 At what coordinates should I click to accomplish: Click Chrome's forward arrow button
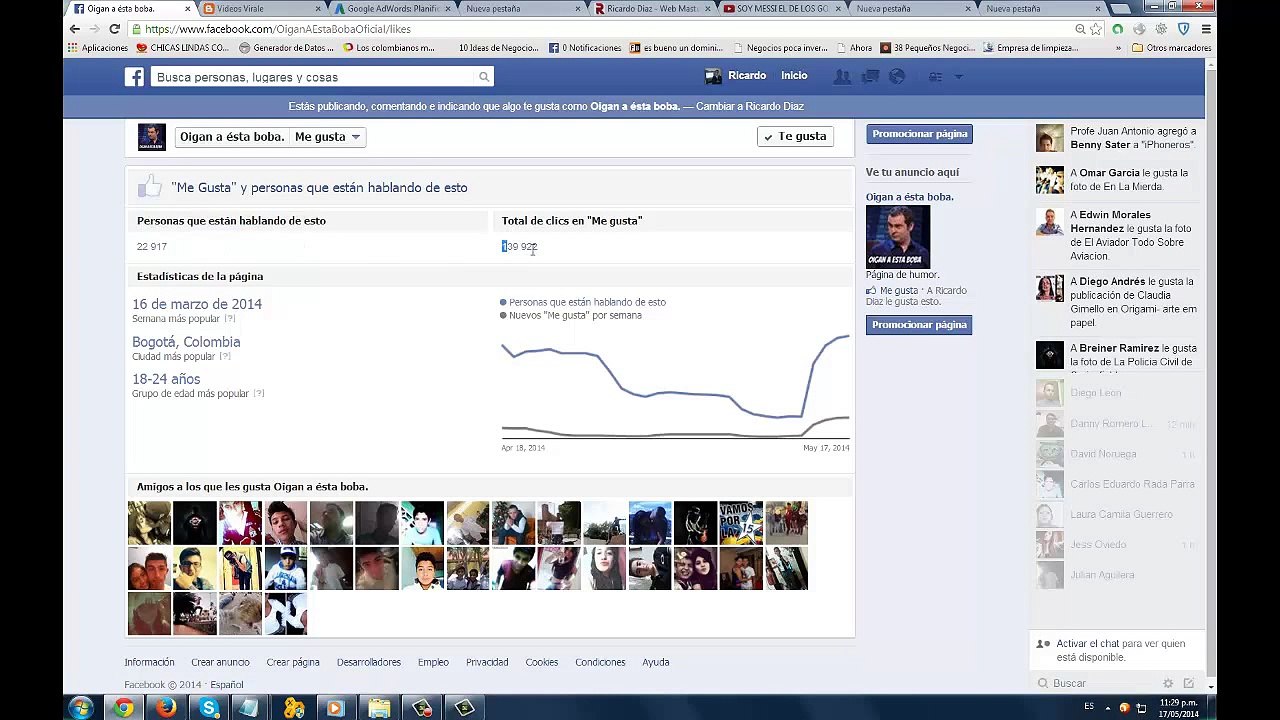pos(95,29)
